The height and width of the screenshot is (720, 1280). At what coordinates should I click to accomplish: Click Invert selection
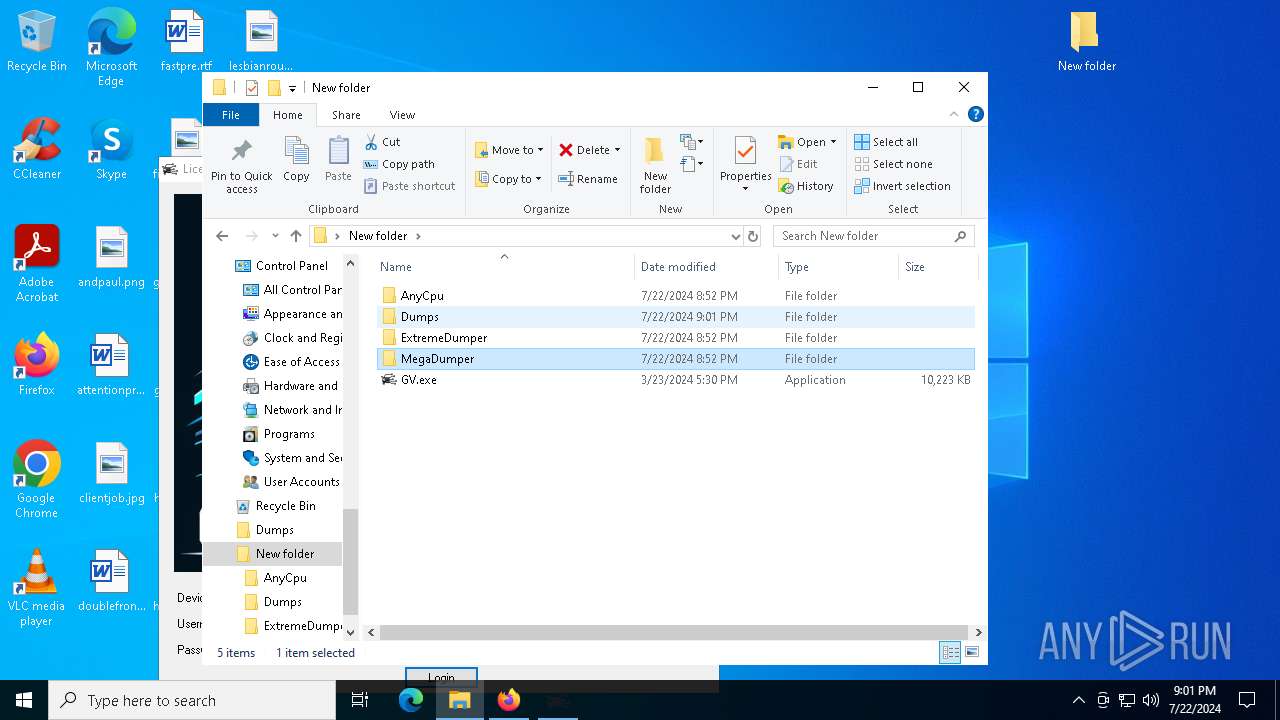tap(902, 186)
